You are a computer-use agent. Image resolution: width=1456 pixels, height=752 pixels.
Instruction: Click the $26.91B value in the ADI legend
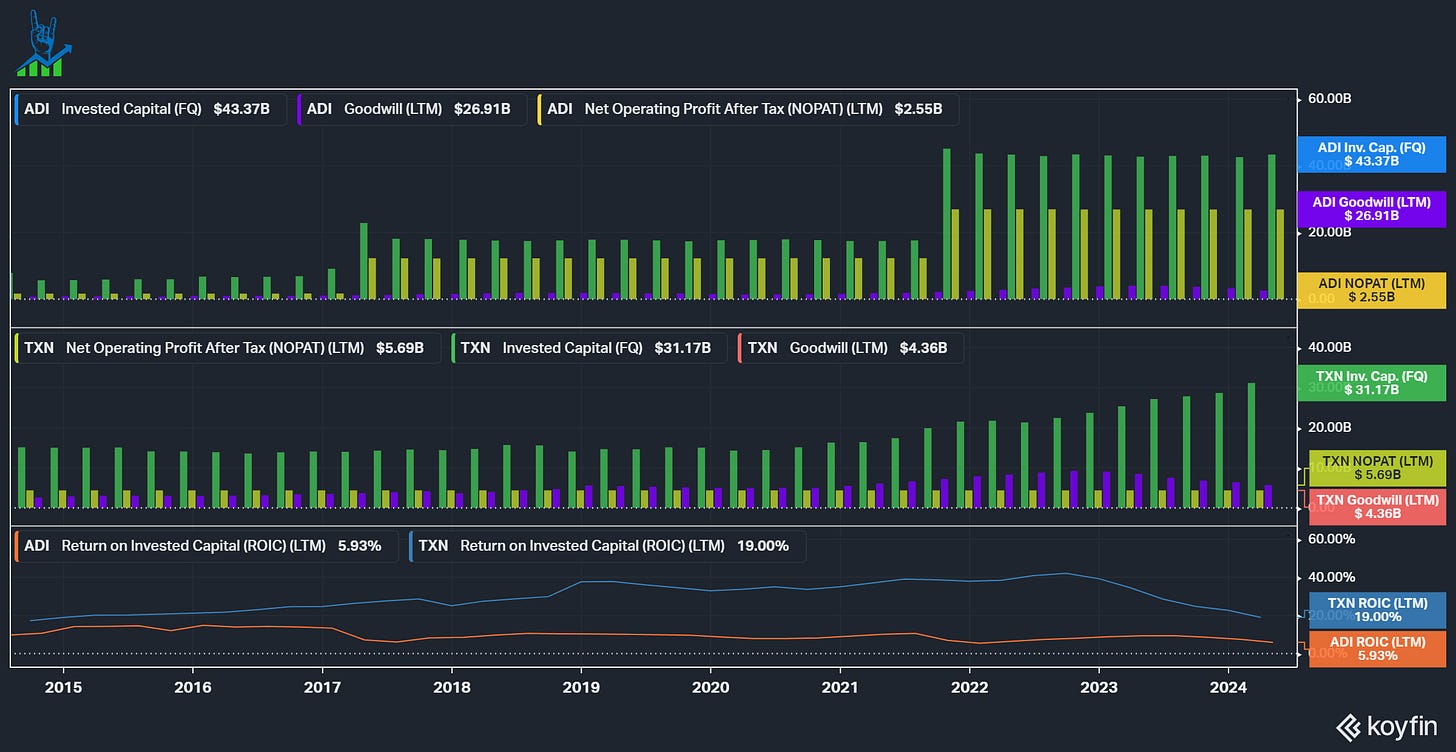[482, 109]
